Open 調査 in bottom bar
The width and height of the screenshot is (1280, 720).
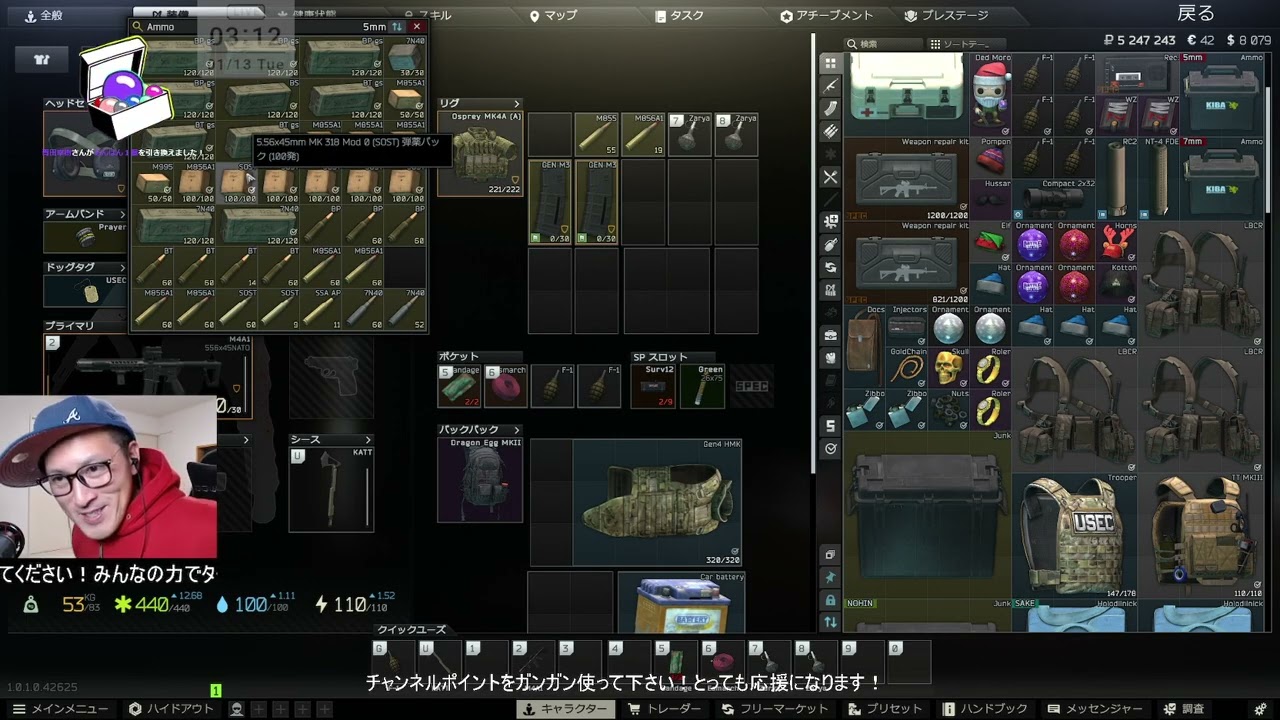tap(1184, 709)
